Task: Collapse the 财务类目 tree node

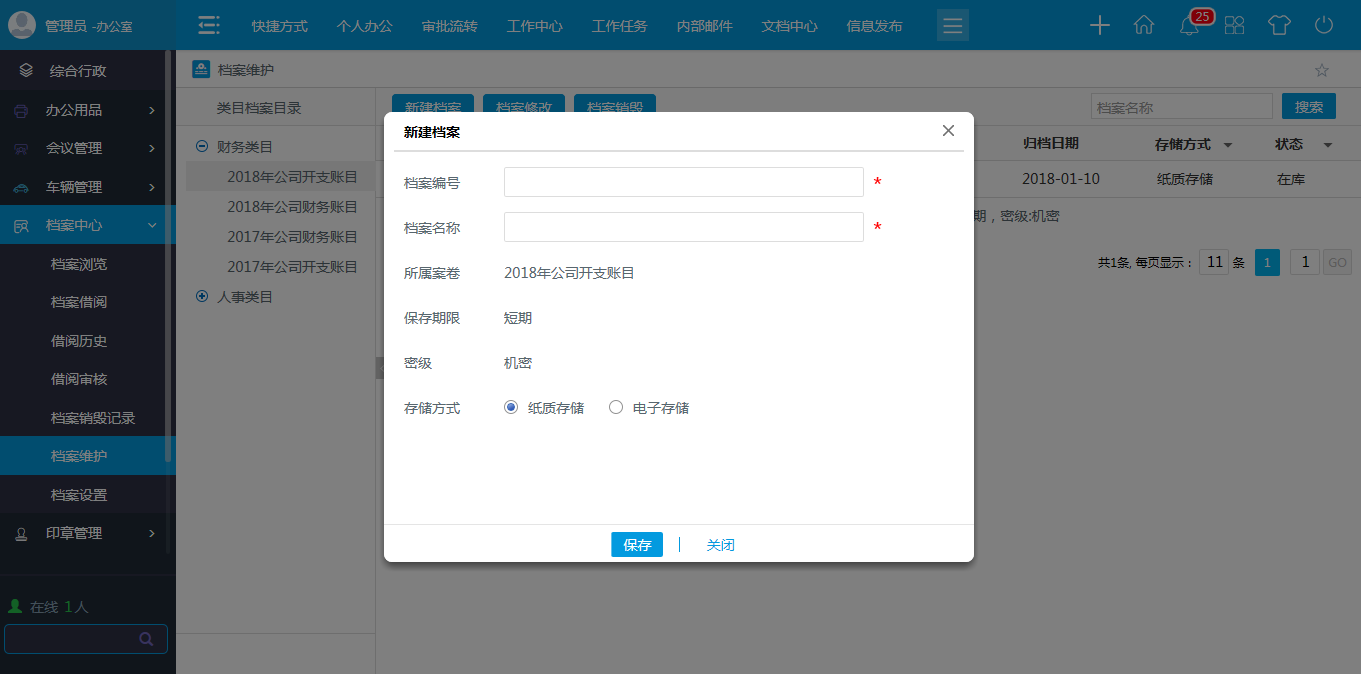Action: [202, 145]
